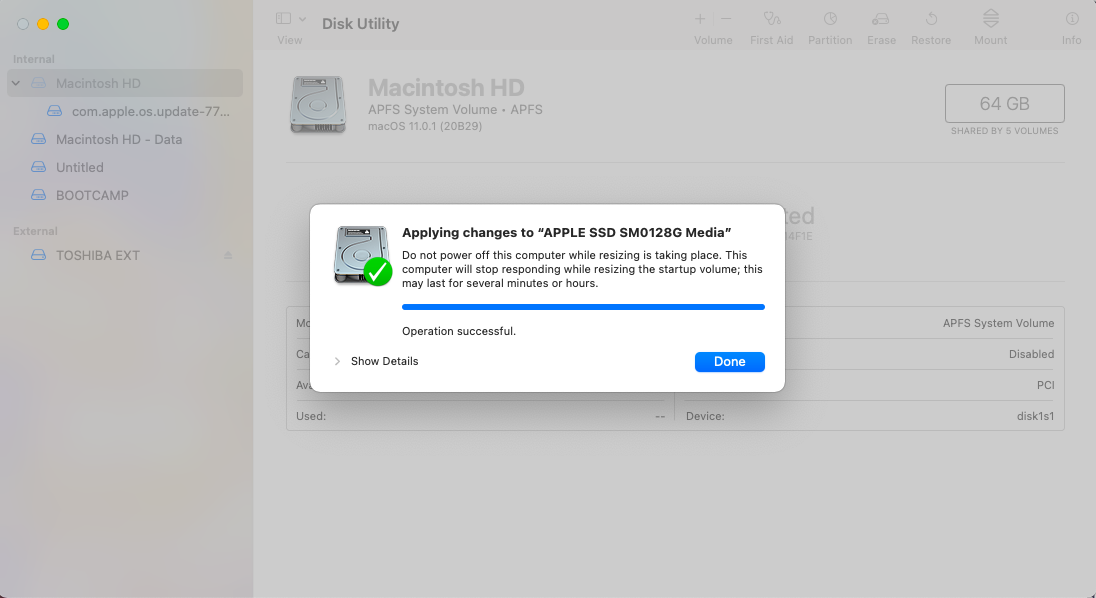The height and width of the screenshot is (598, 1096).
Task: Eject the TOSHIBA EXT drive
Action: 228,256
